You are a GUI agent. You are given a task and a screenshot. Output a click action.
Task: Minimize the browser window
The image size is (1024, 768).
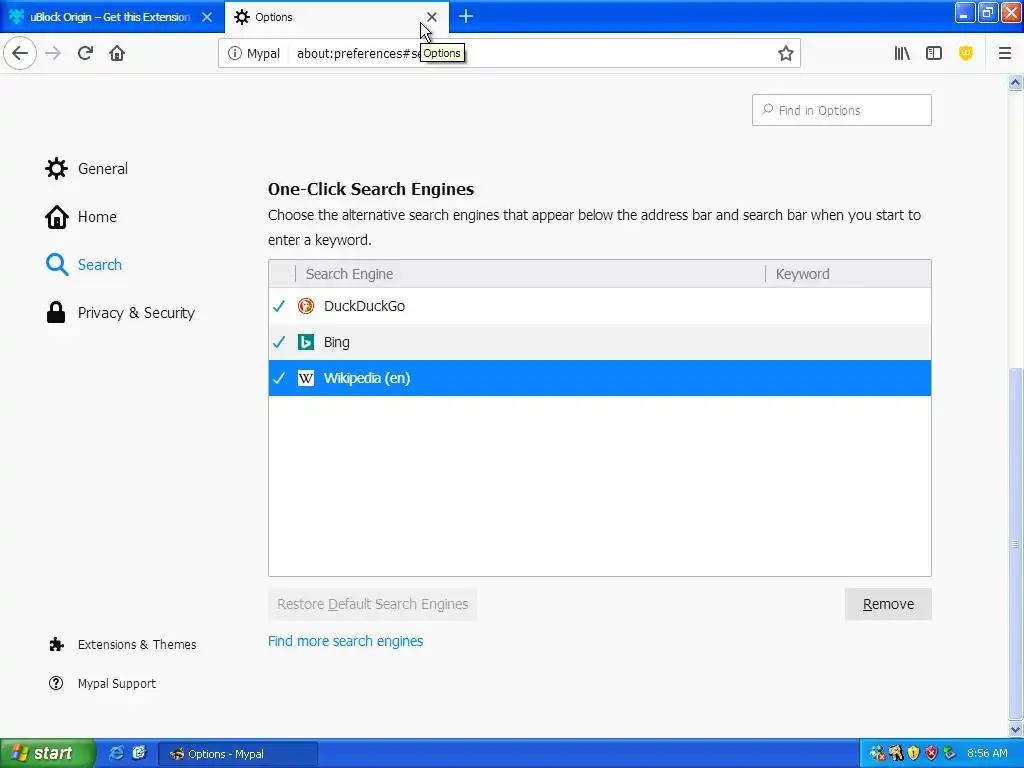tap(965, 13)
